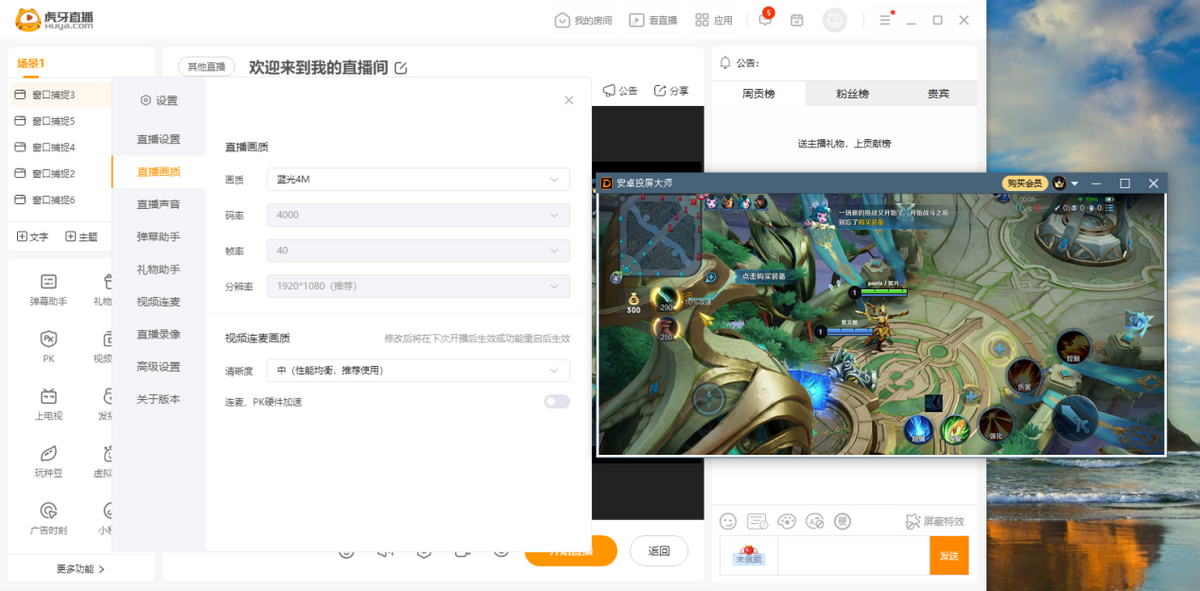Click the 返回 button
The width and height of the screenshot is (1200, 591).
click(658, 551)
